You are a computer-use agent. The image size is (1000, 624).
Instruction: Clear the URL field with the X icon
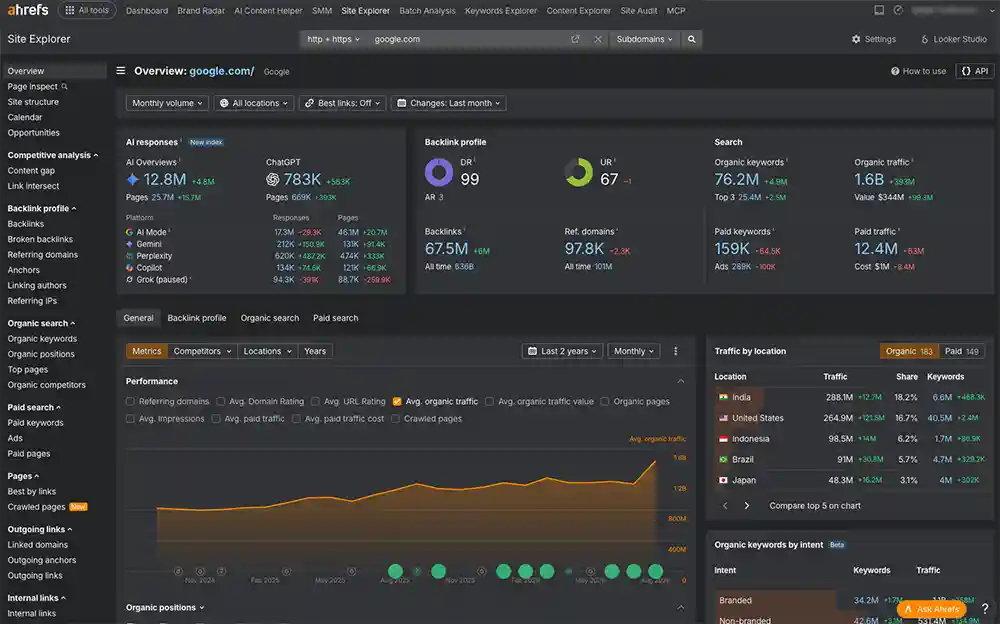coord(598,39)
